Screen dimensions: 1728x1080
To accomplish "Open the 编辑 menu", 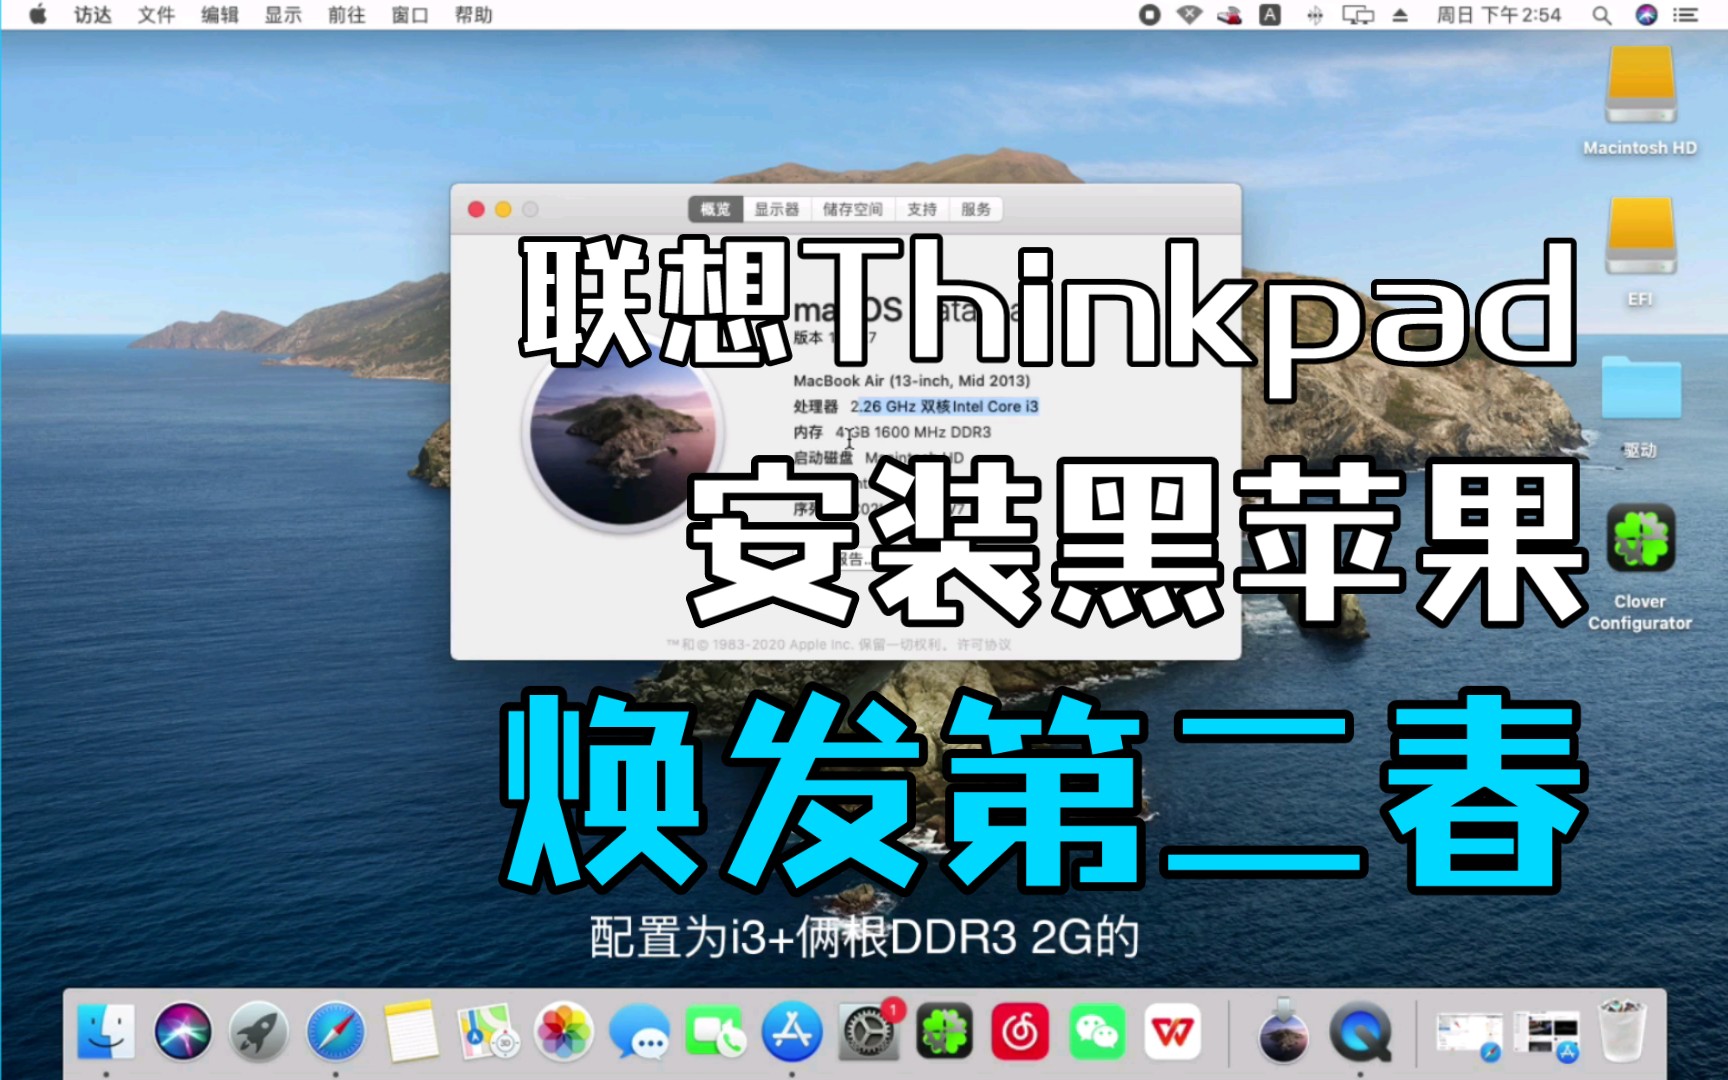I will (220, 15).
